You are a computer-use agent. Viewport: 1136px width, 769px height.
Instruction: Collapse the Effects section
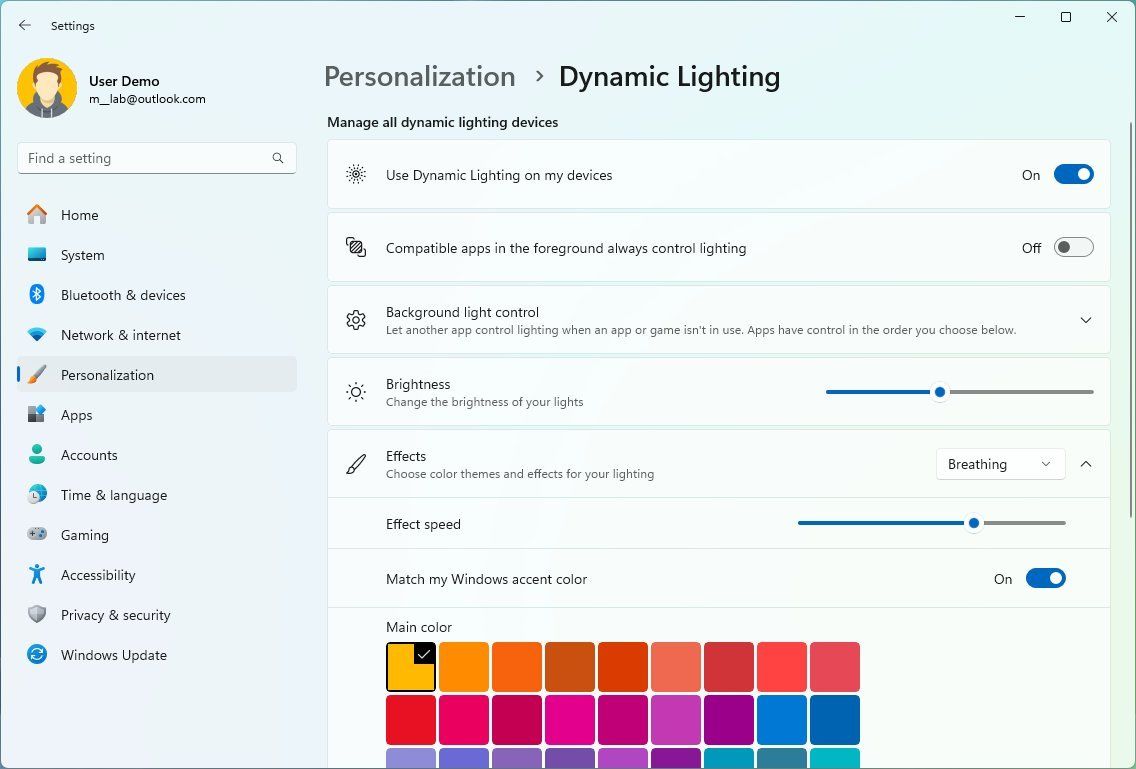click(x=1086, y=463)
